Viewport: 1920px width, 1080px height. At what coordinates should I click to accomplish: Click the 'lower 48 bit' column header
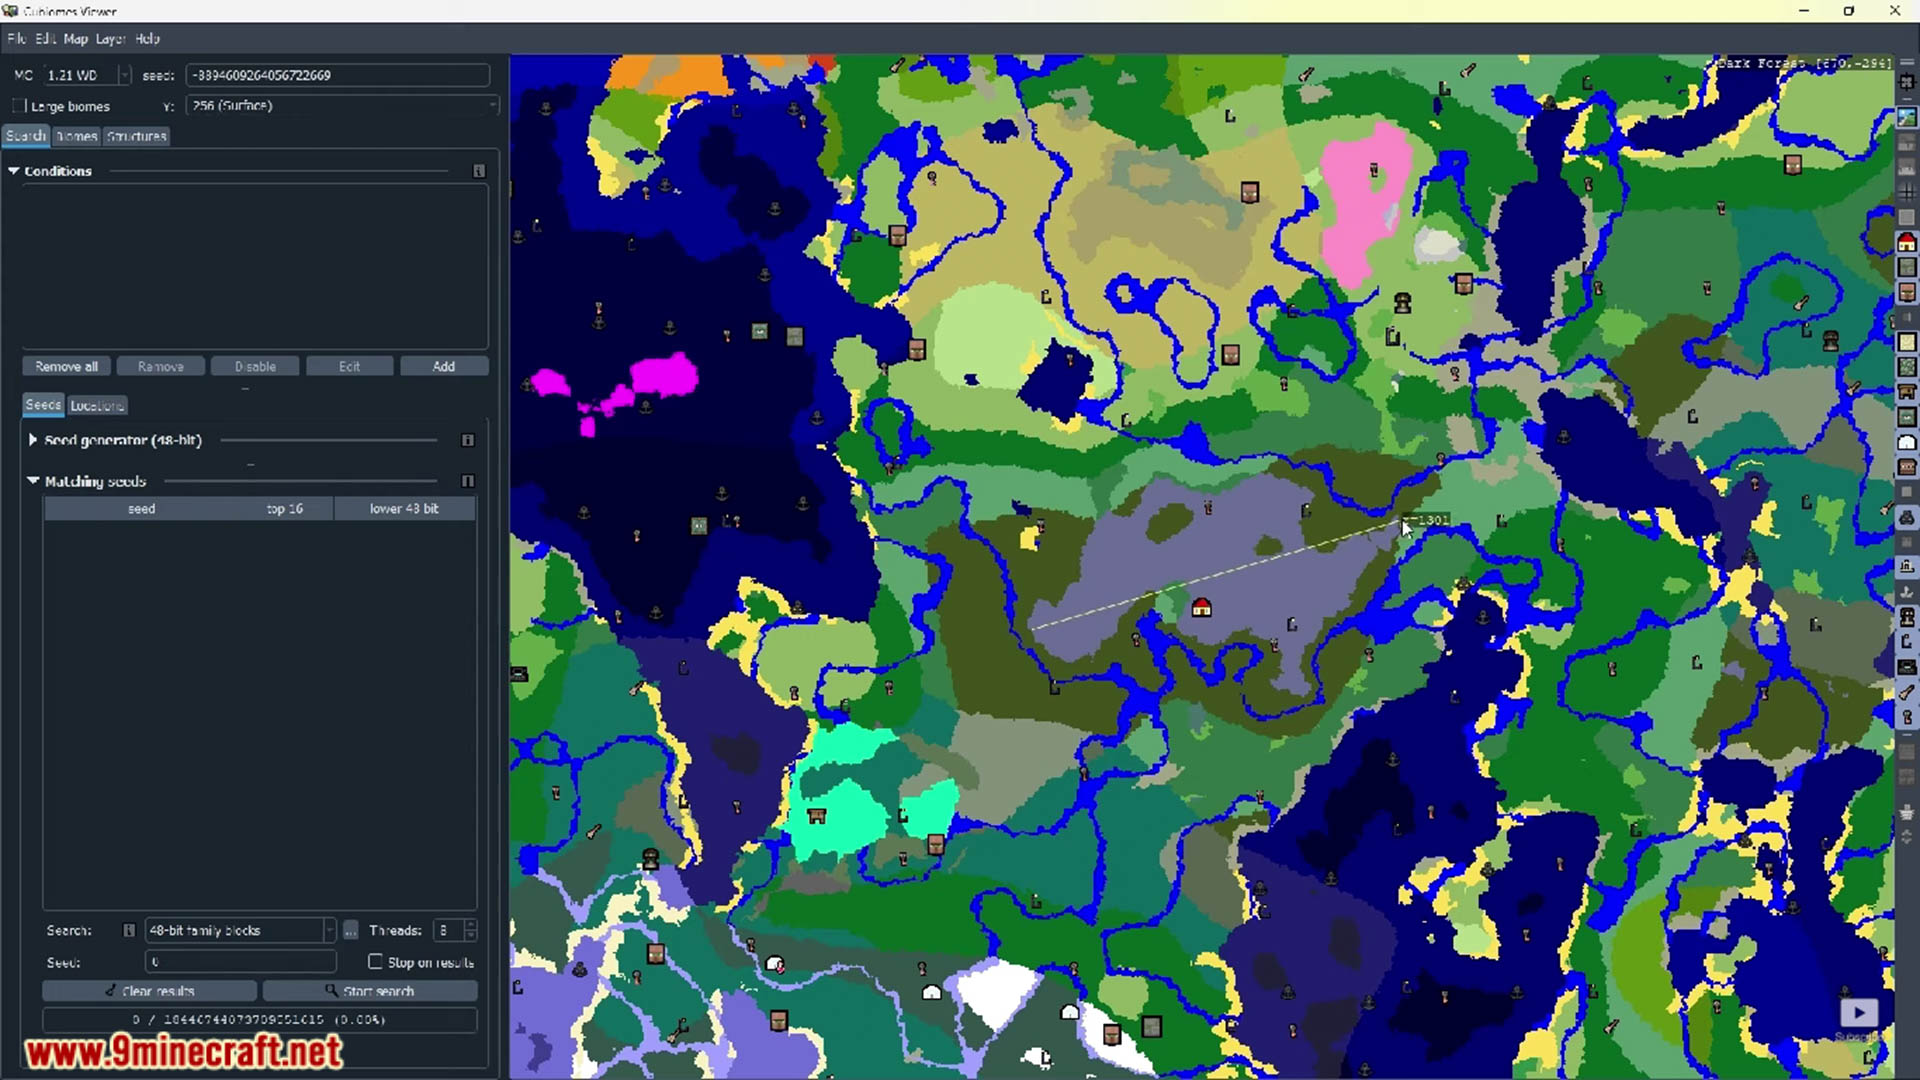tap(404, 508)
